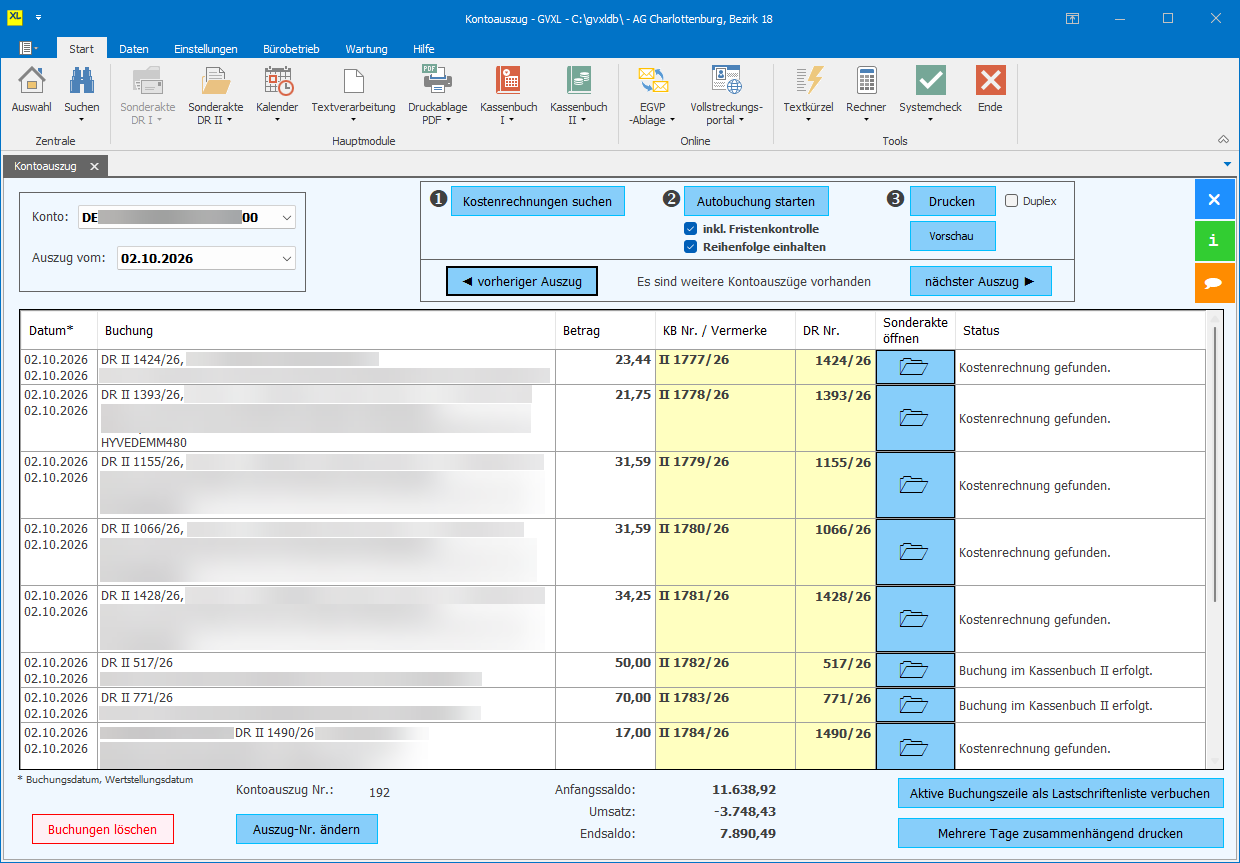Click Buchungen löschen button
The image size is (1240, 863).
102,829
